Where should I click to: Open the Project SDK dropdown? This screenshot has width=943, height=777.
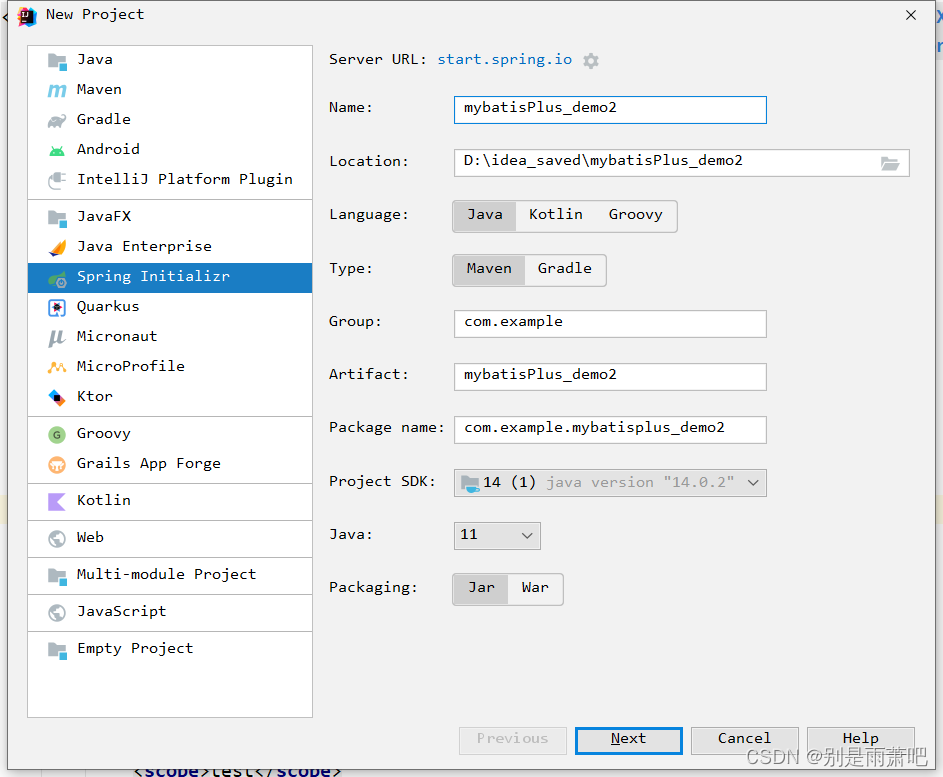point(610,483)
